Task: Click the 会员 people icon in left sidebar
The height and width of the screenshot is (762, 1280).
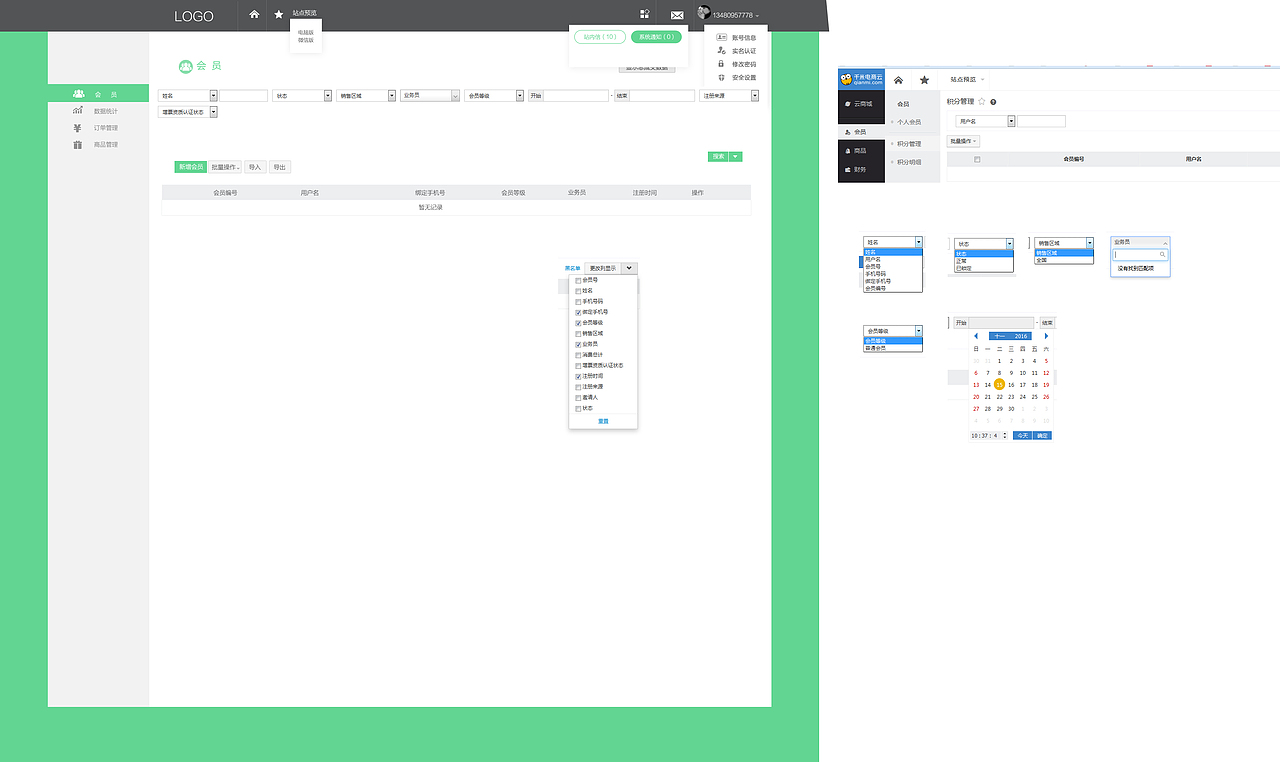Action: pyautogui.click(x=78, y=94)
